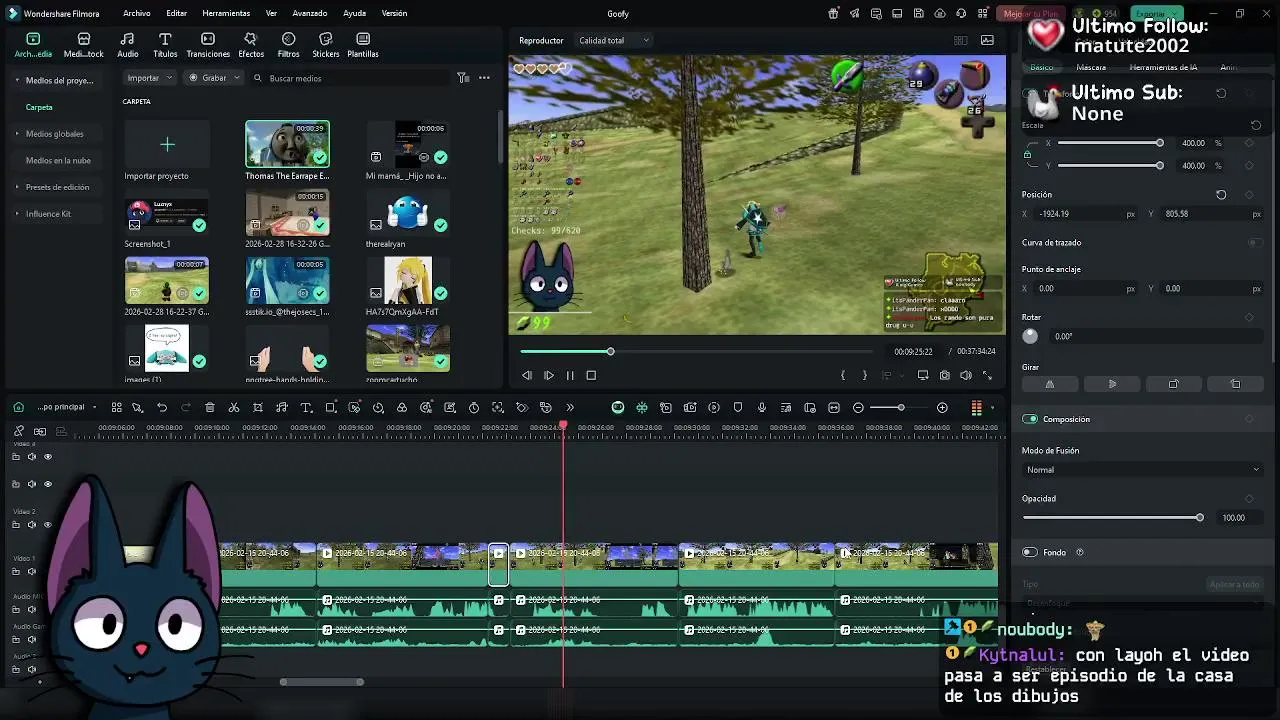Select the Carpeta folder in media tree

point(39,107)
